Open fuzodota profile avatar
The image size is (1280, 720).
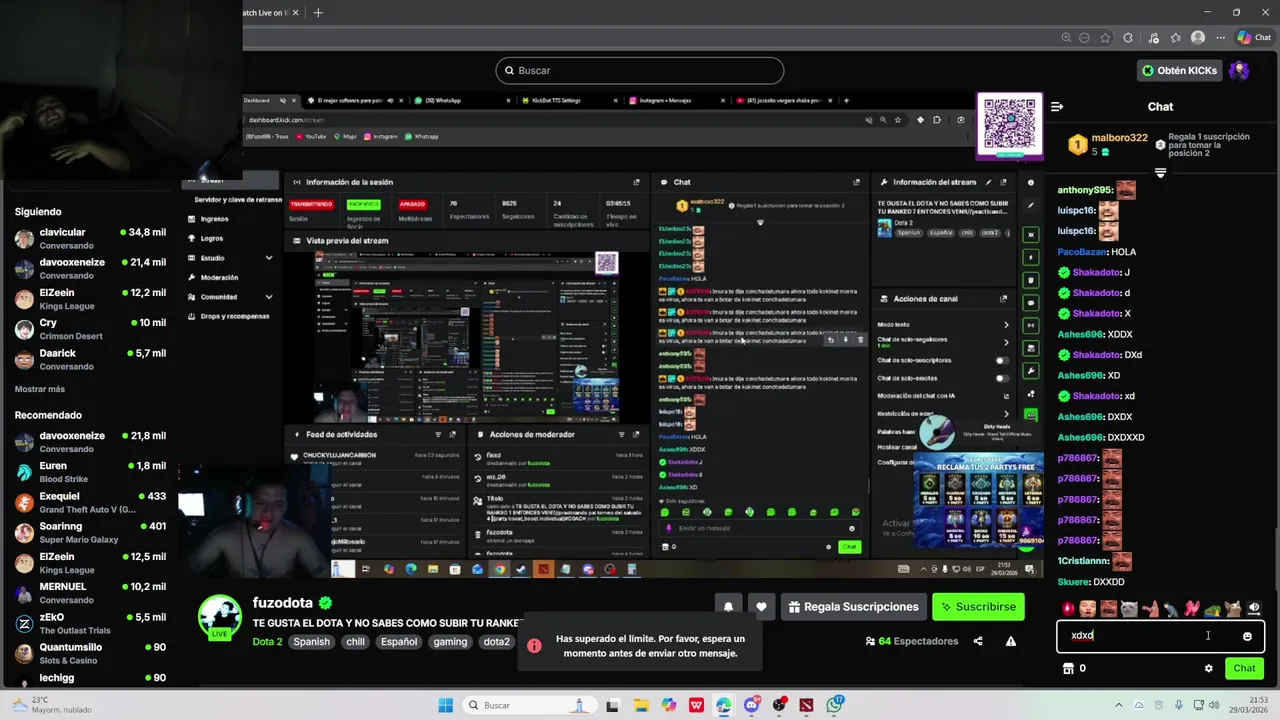pyautogui.click(x=220, y=618)
